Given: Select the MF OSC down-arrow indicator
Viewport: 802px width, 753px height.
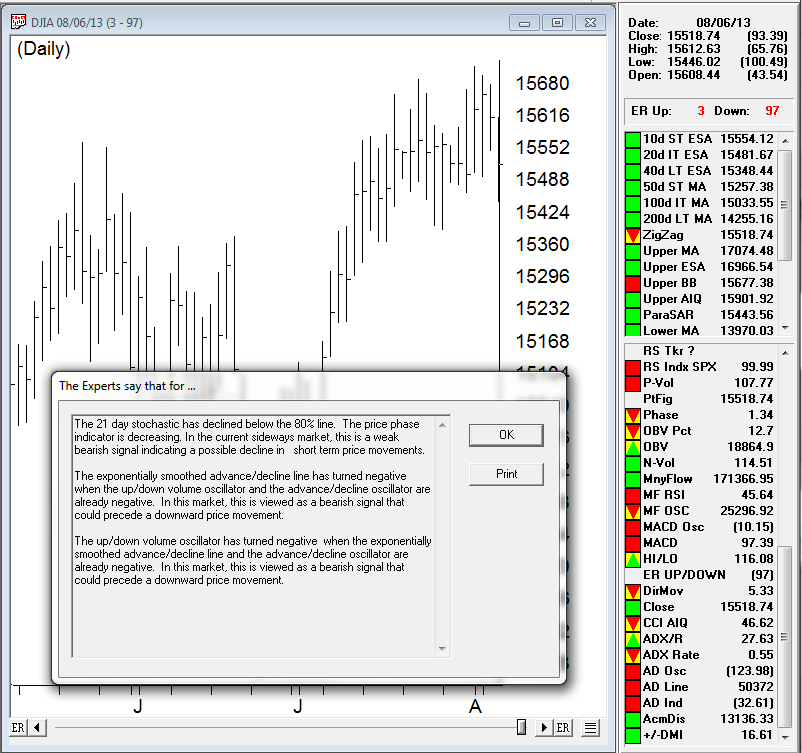Looking at the screenshot, I should [633, 511].
